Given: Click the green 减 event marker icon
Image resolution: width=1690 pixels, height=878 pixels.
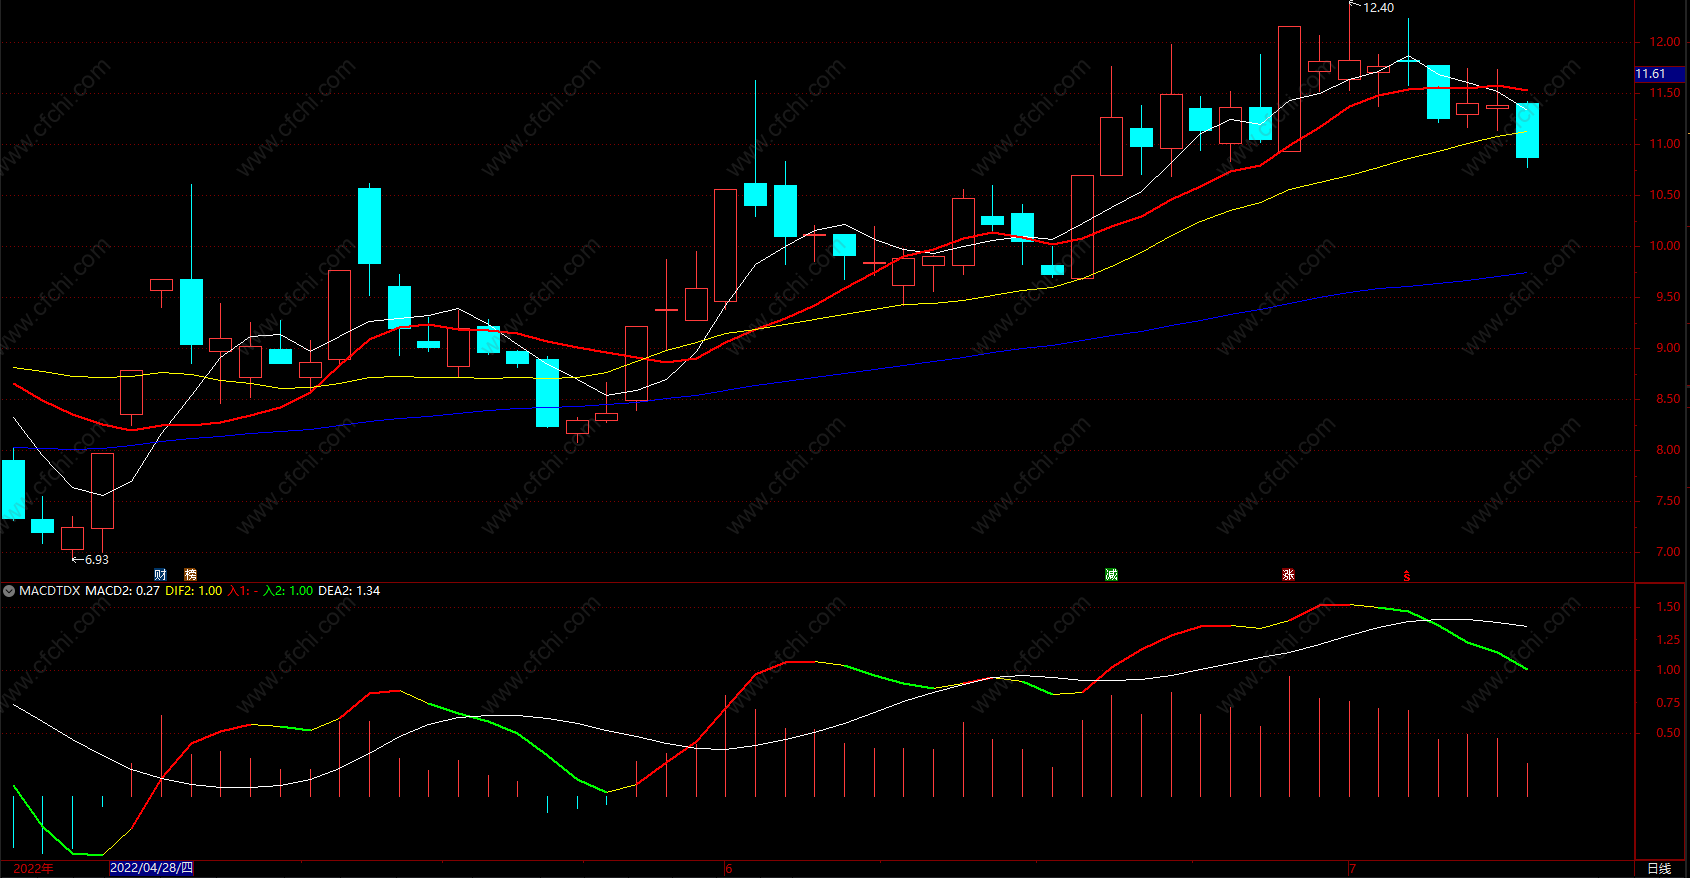Looking at the screenshot, I should pos(1111,574).
